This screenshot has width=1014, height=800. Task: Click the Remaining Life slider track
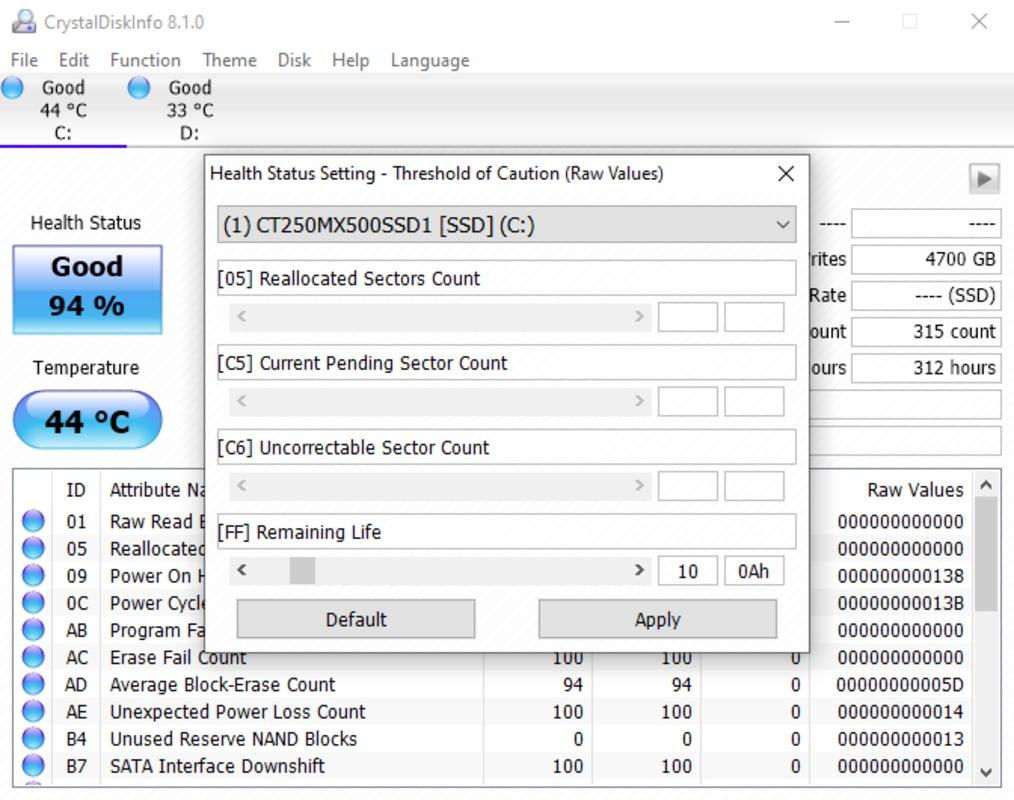tap(450, 570)
